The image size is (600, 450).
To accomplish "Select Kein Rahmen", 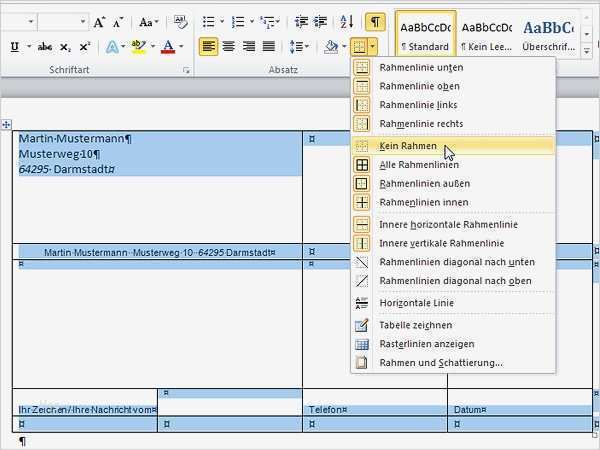I will 452,146.
